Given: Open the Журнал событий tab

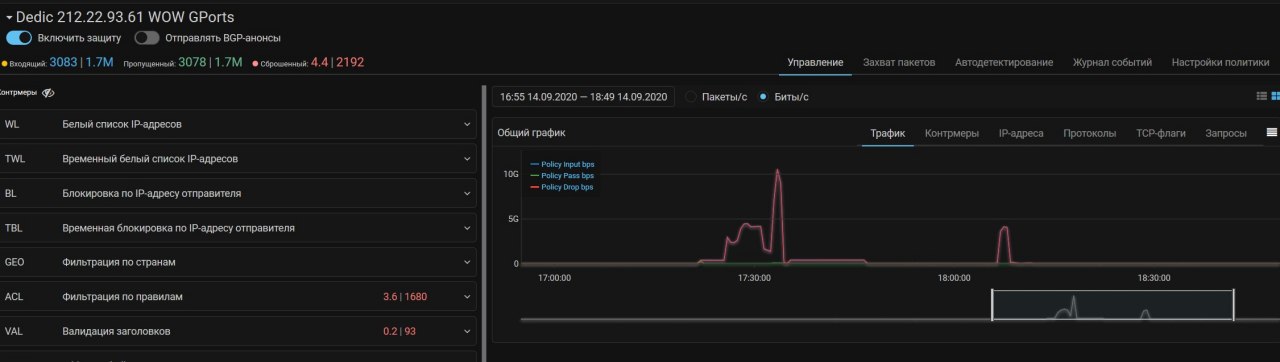Looking at the screenshot, I should coord(1112,62).
